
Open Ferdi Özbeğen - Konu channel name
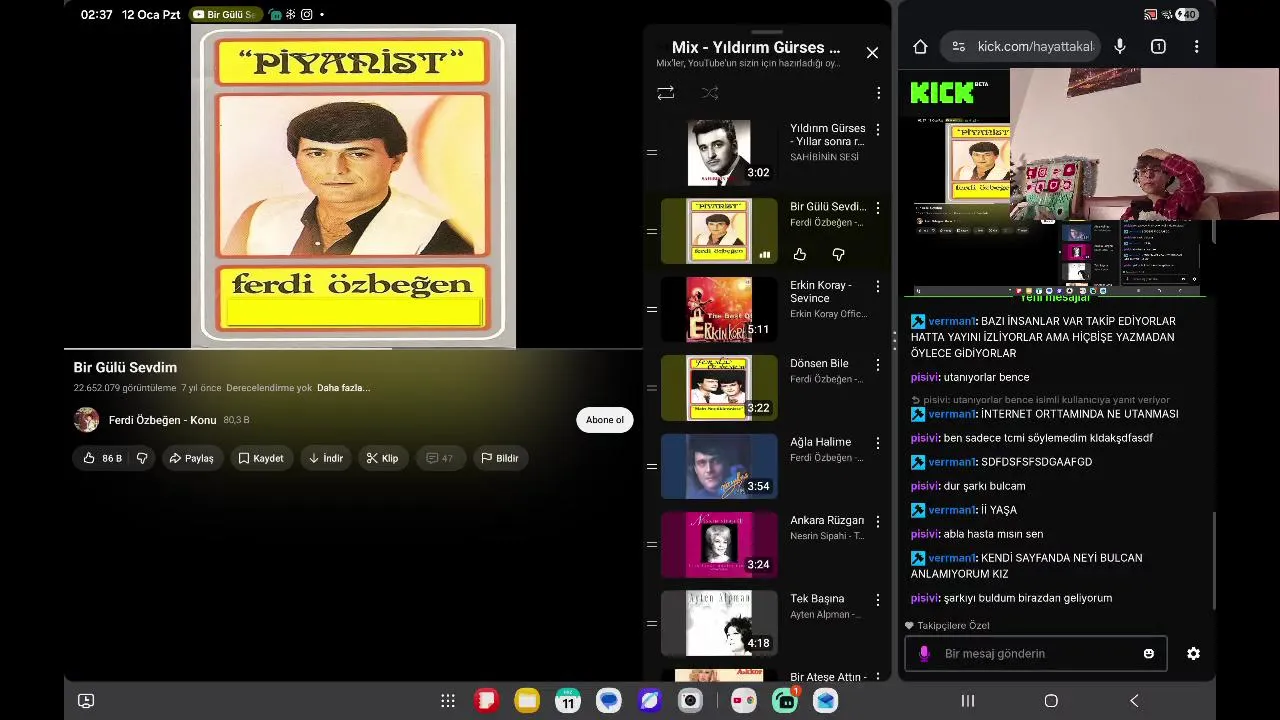[x=163, y=420]
